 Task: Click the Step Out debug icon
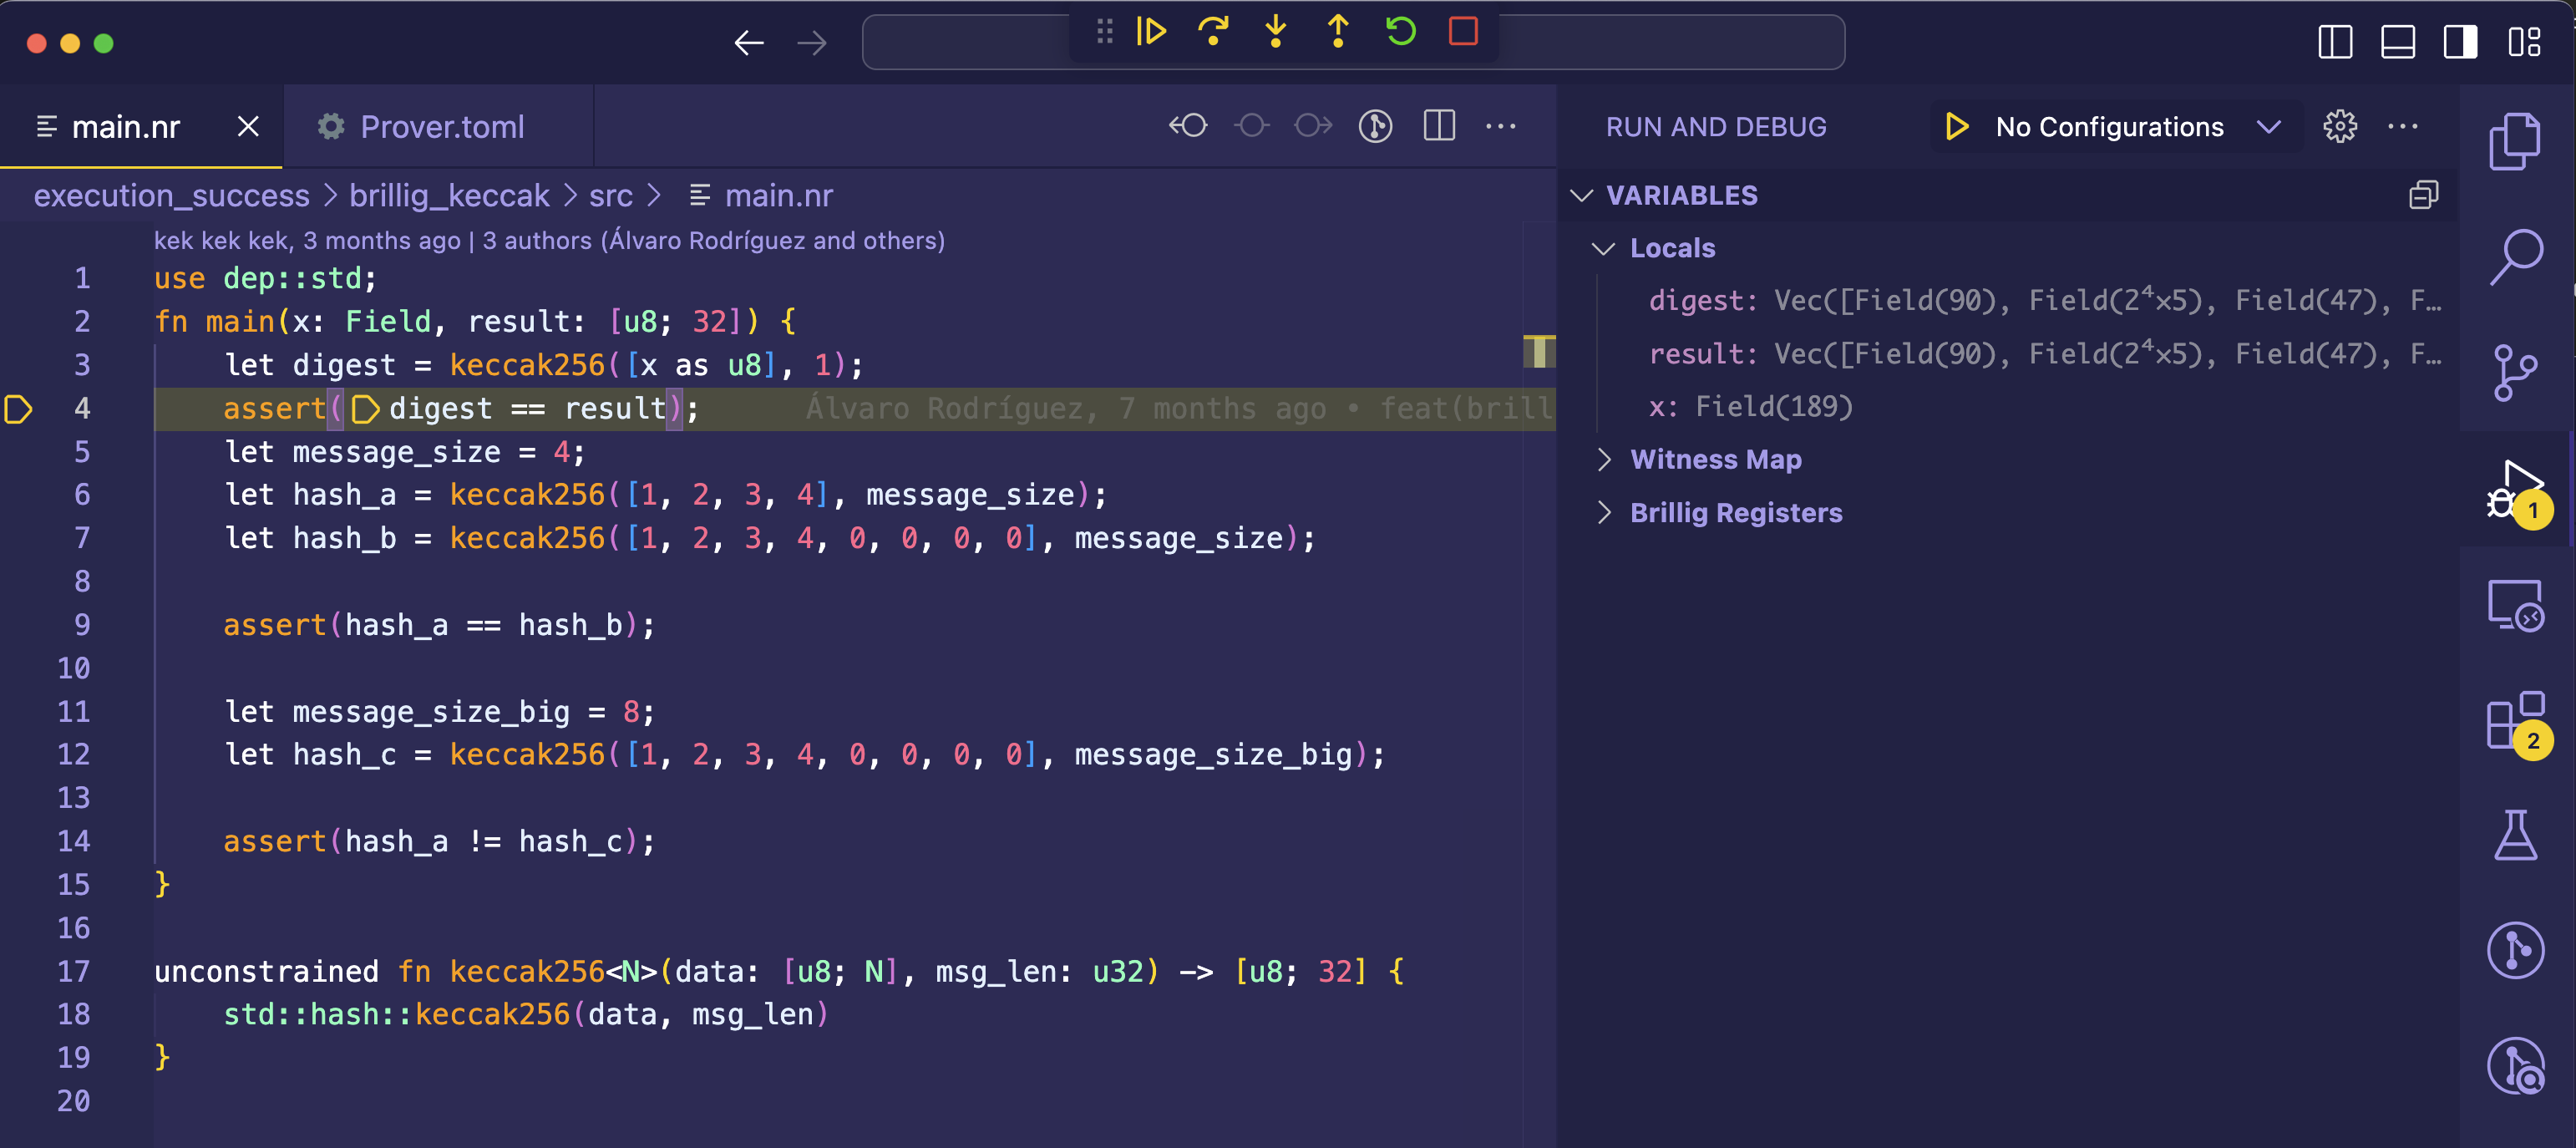1337,32
